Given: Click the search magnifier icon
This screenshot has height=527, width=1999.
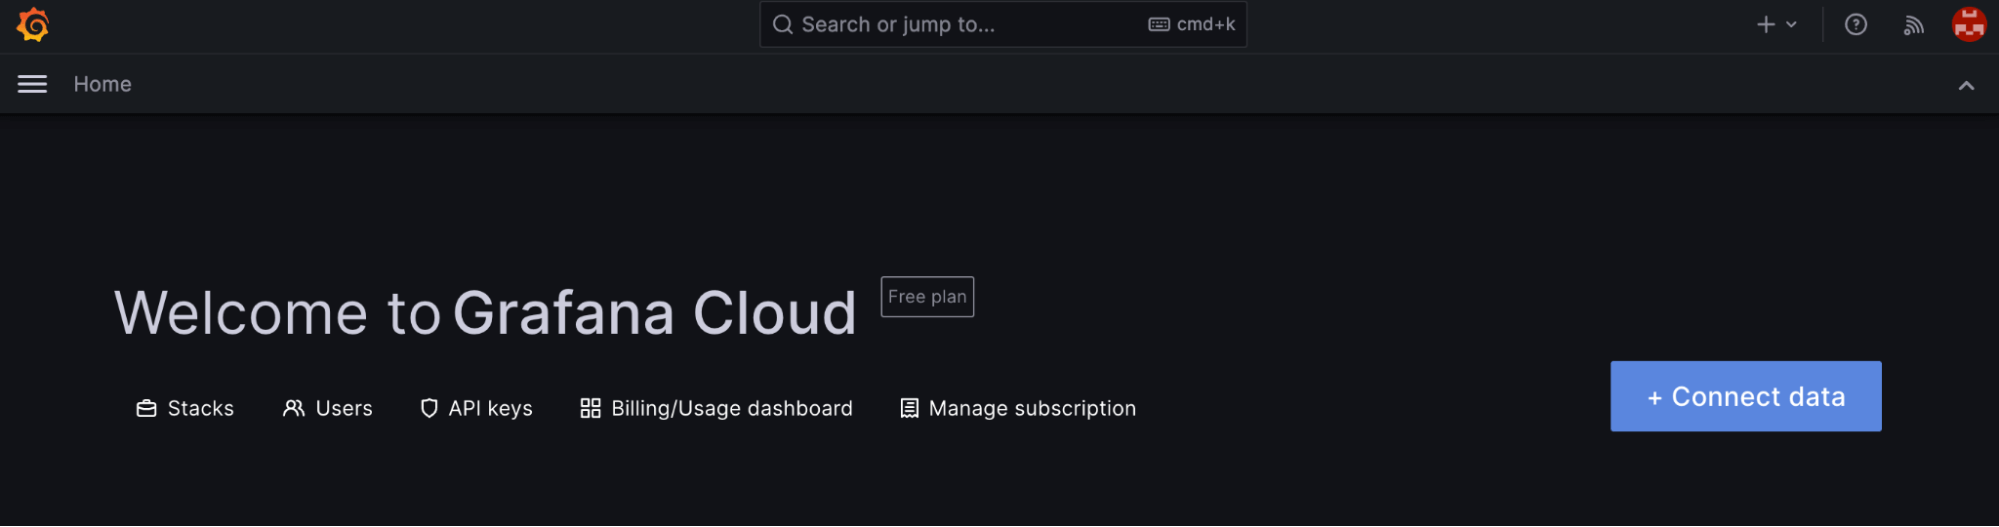Looking at the screenshot, I should pos(783,24).
